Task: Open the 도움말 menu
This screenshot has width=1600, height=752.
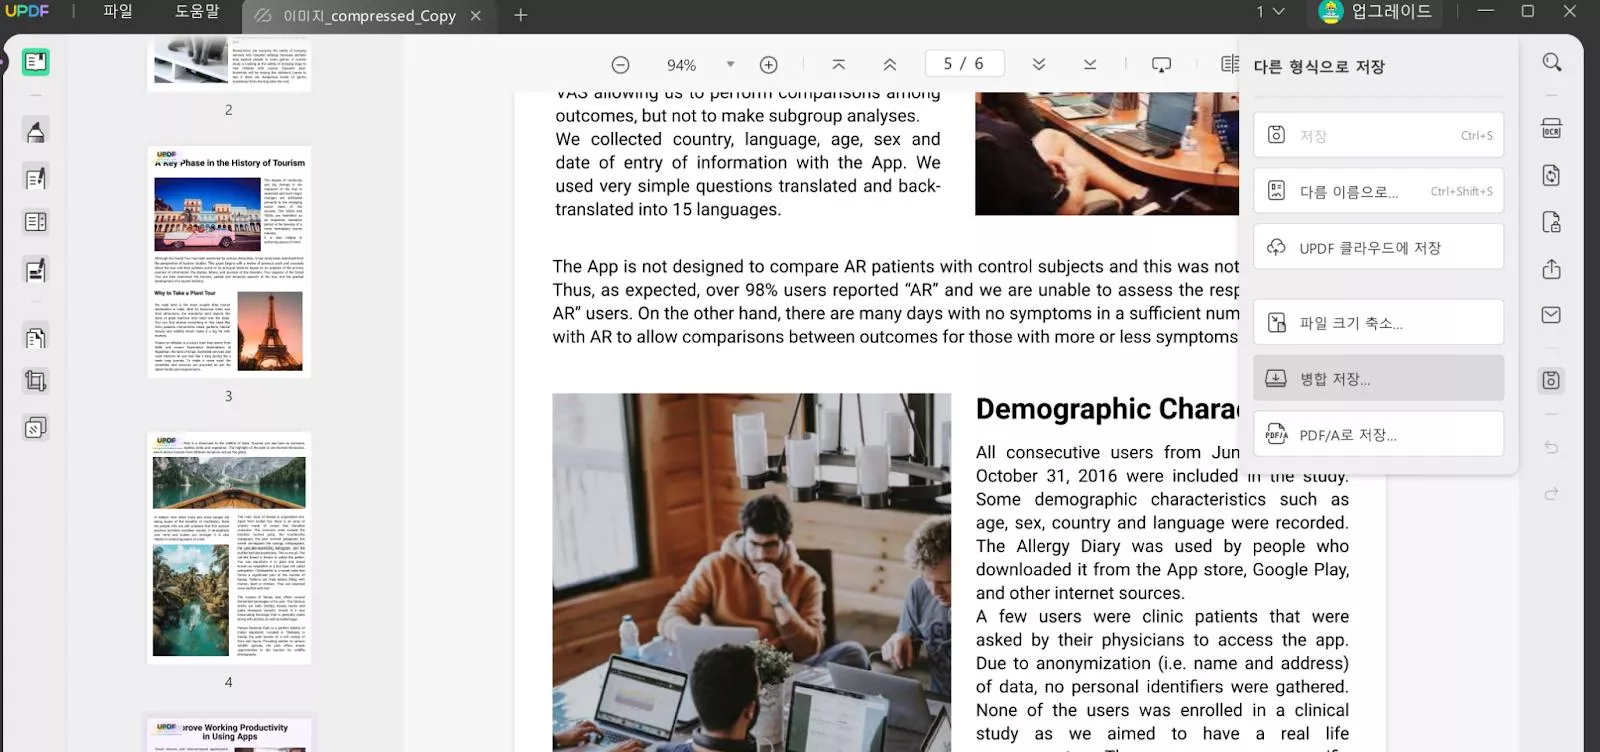Action: [x=197, y=11]
